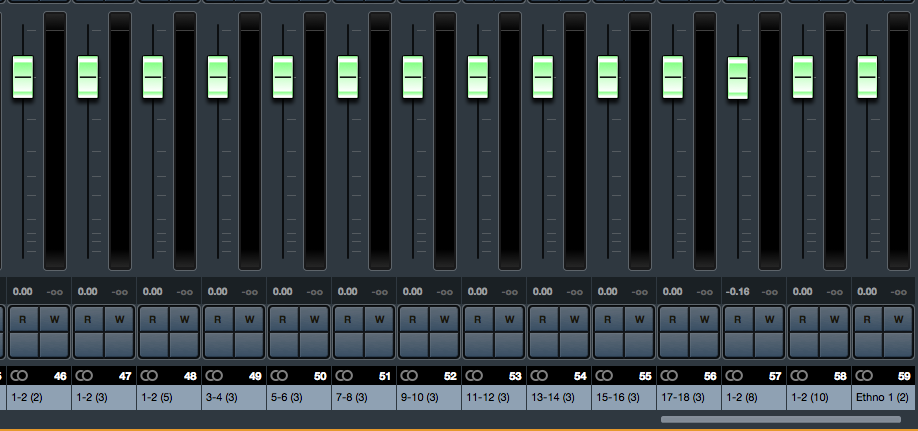
Task: Click the -0.16 volume value field
Action: 737,291
